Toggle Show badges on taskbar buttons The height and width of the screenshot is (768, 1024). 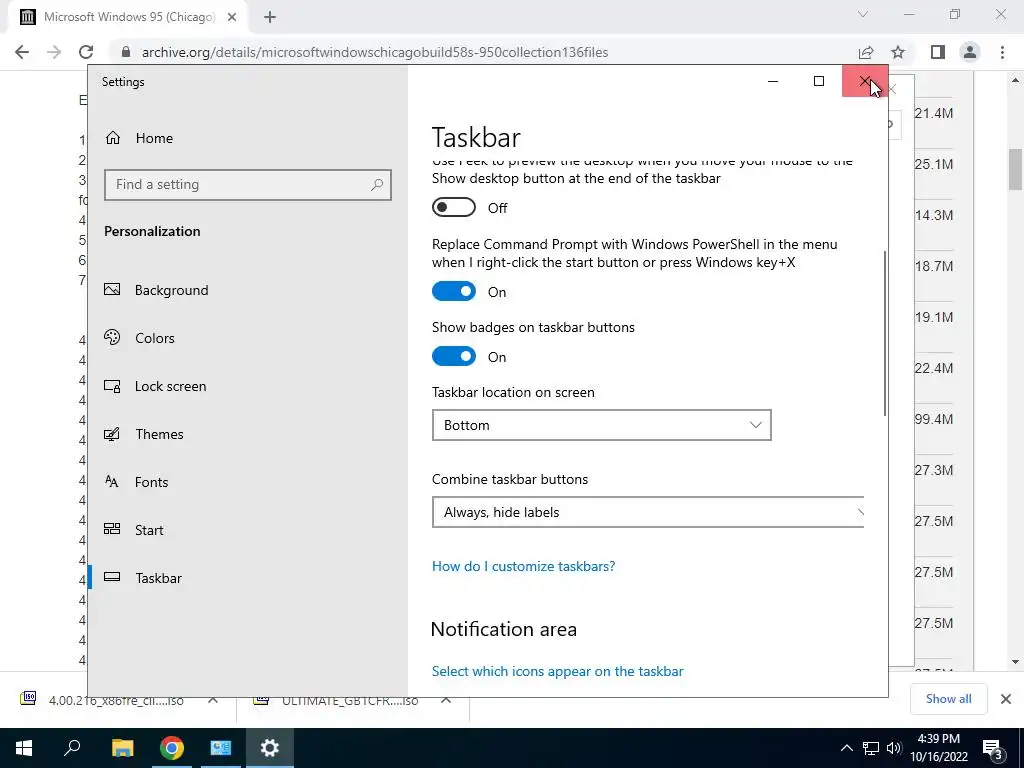454,356
